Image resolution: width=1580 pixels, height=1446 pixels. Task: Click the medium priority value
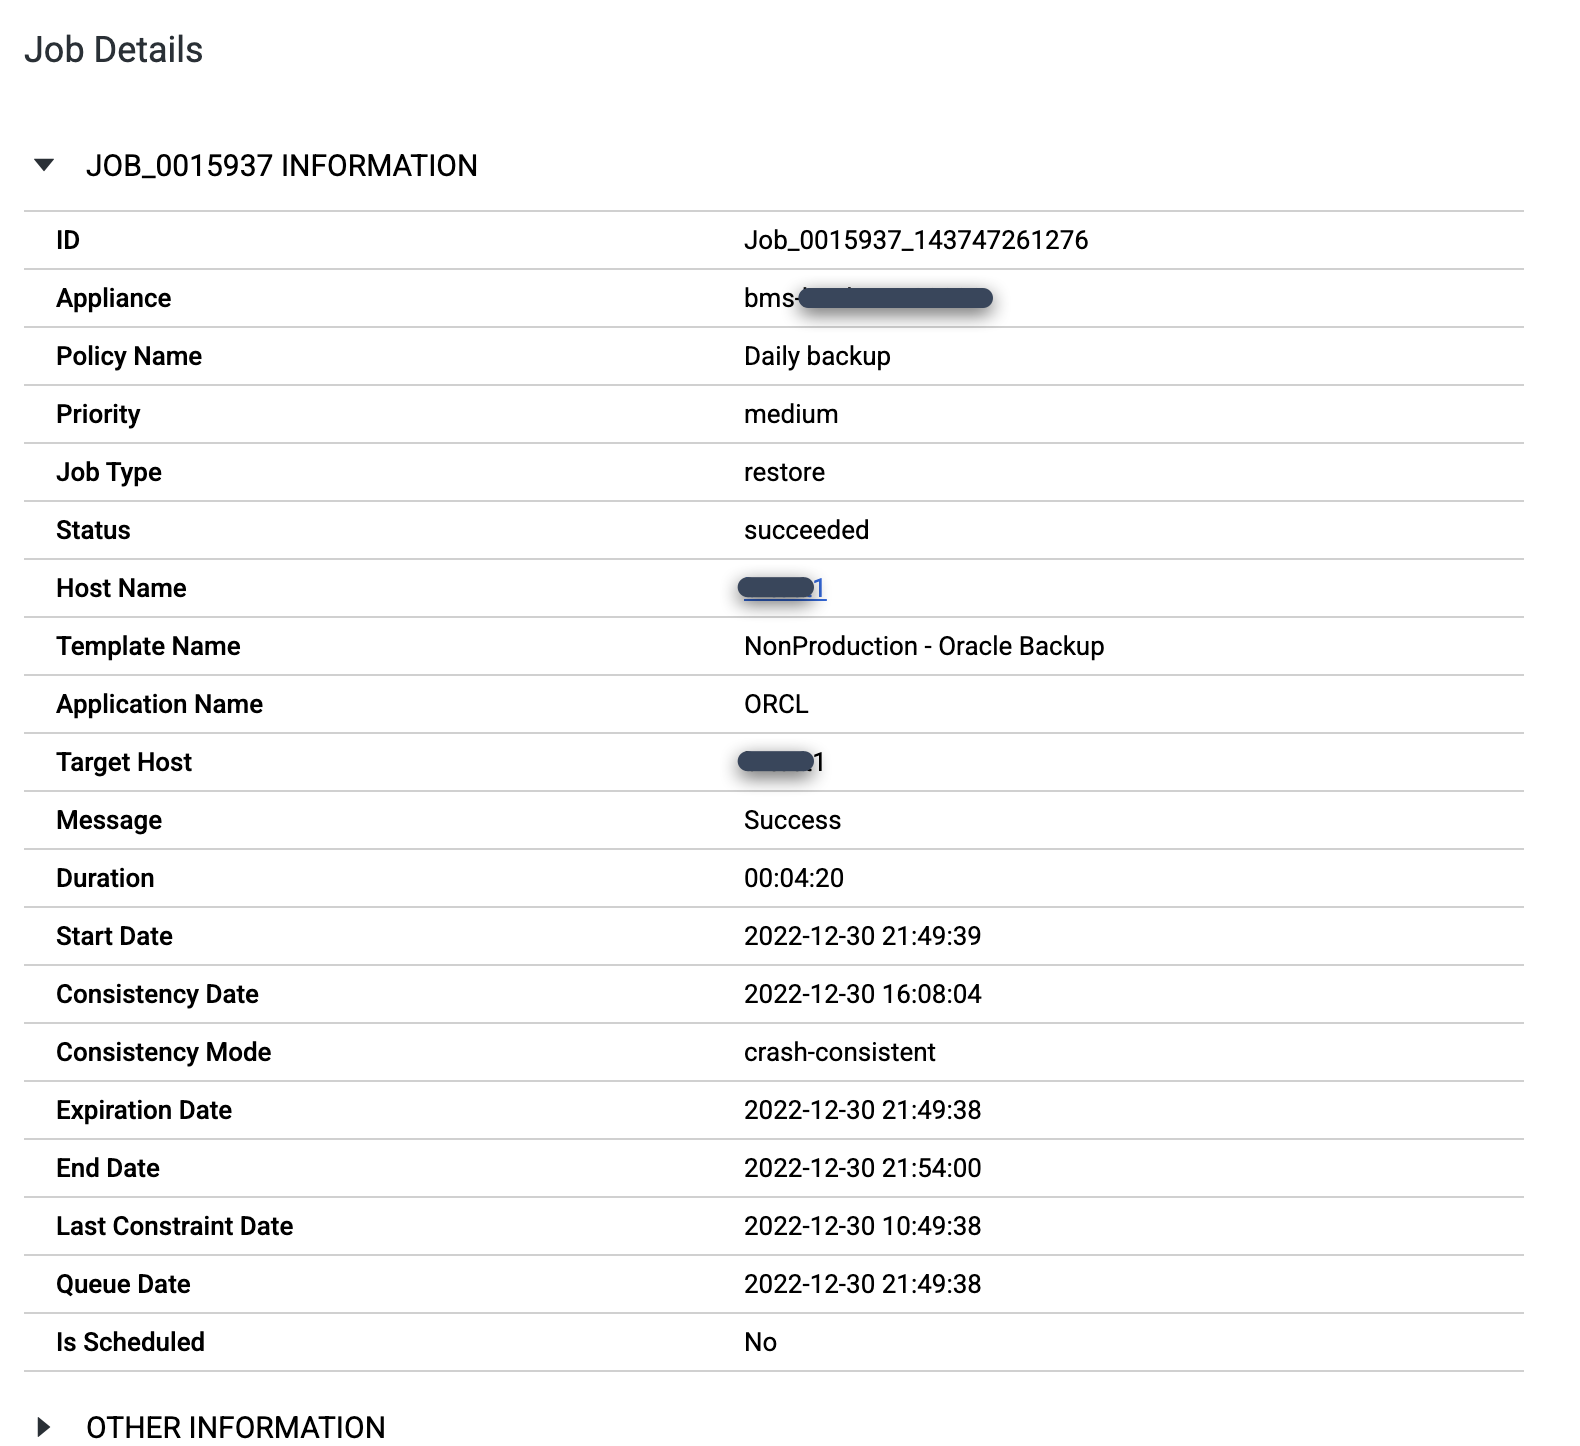[x=790, y=414]
